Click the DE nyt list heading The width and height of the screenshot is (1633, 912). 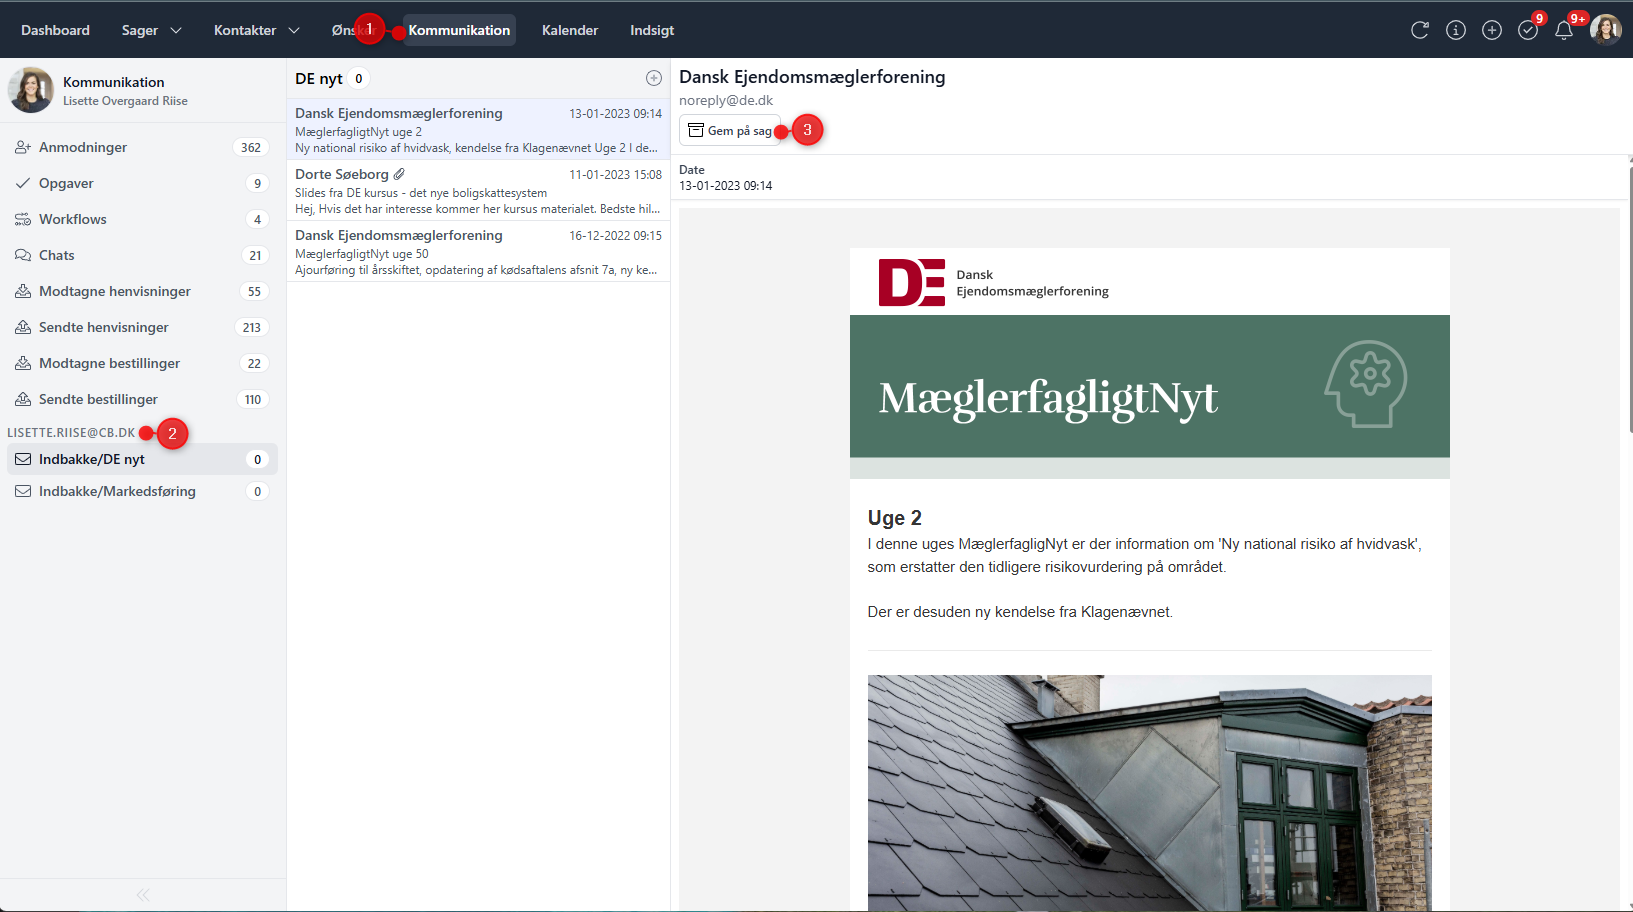pos(319,78)
